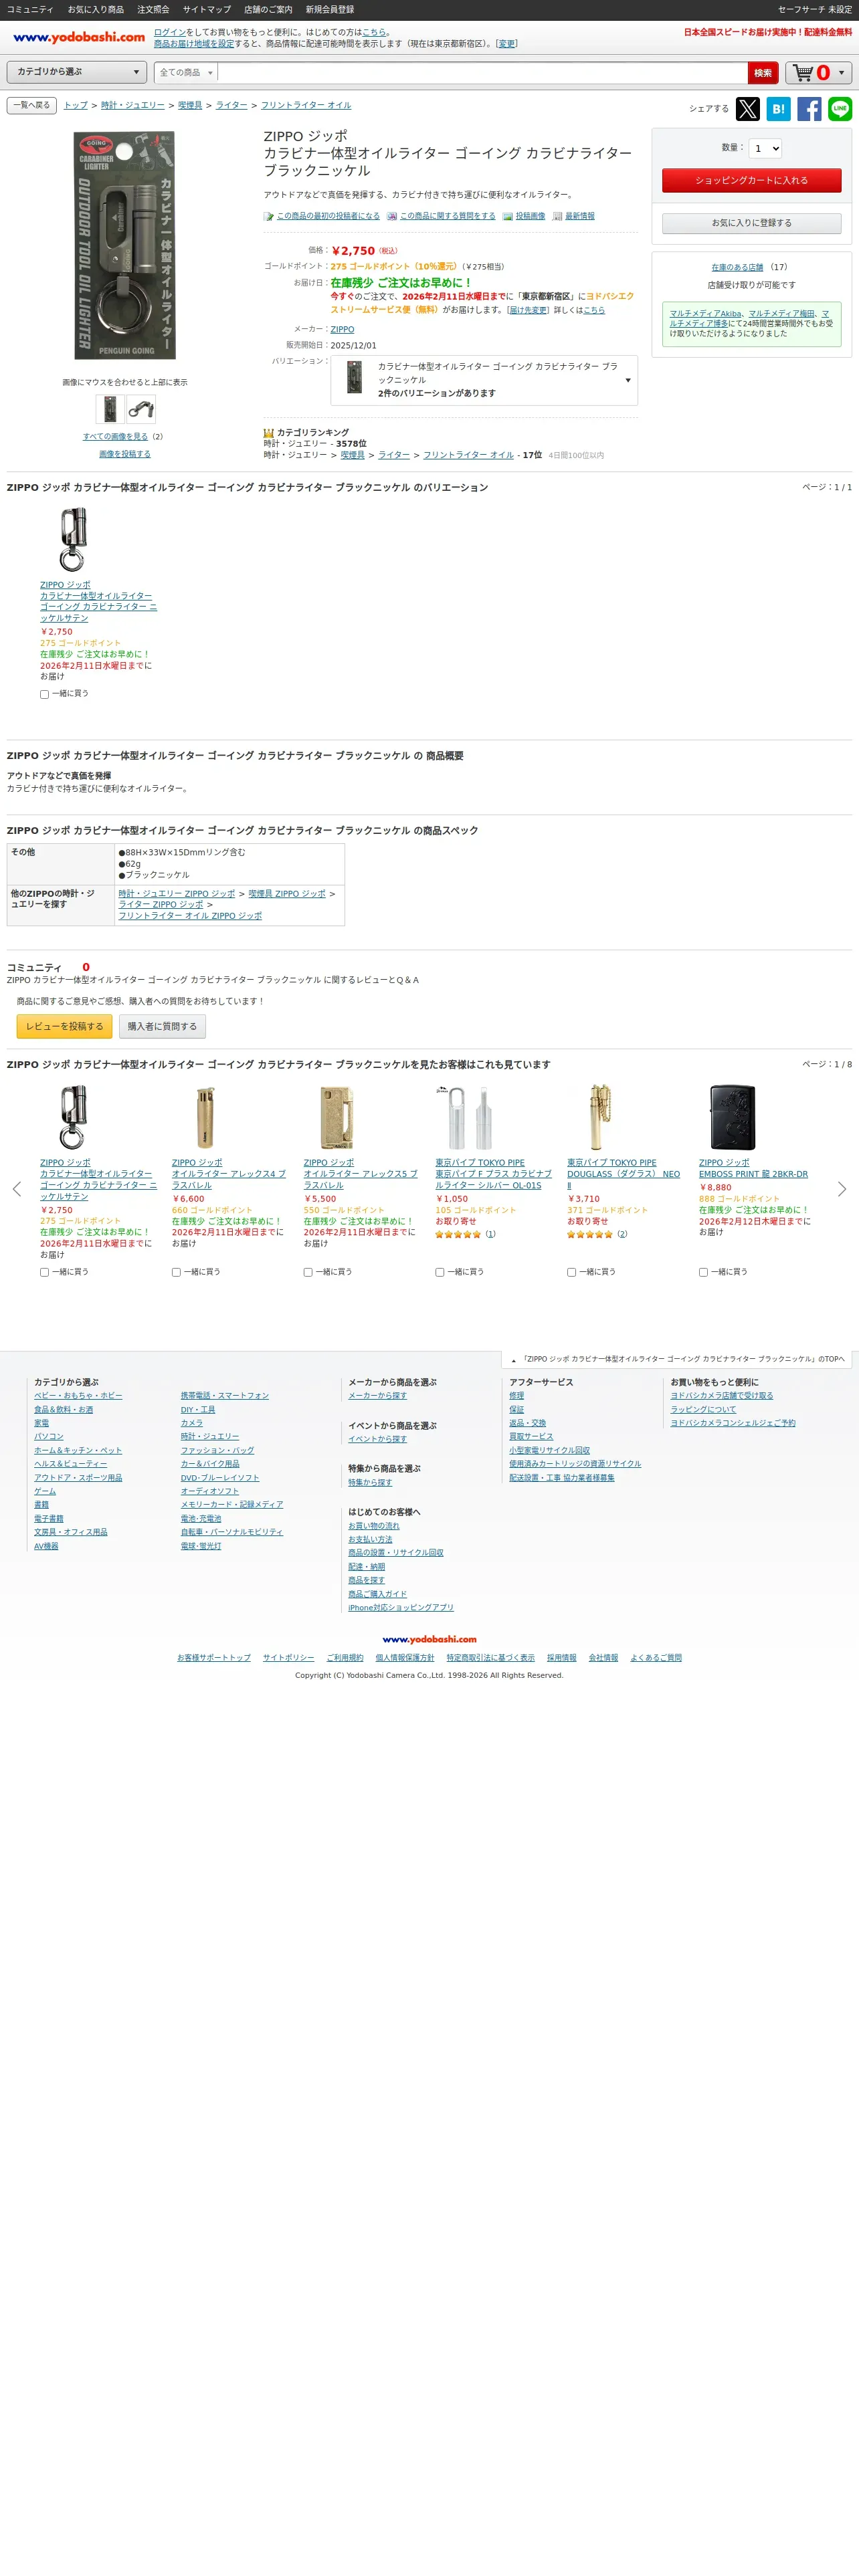
Task: Share this product on LINE
Action: (840, 109)
